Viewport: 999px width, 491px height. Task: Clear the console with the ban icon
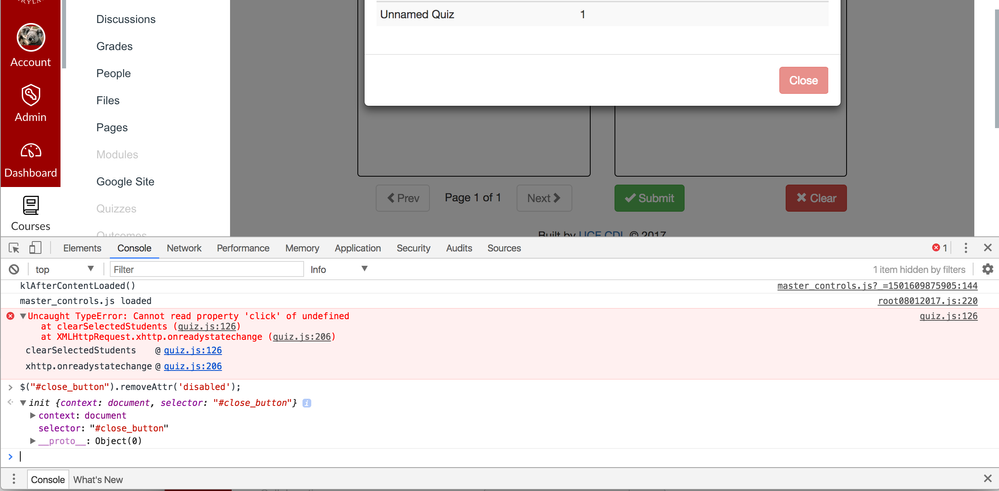[x=14, y=270]
